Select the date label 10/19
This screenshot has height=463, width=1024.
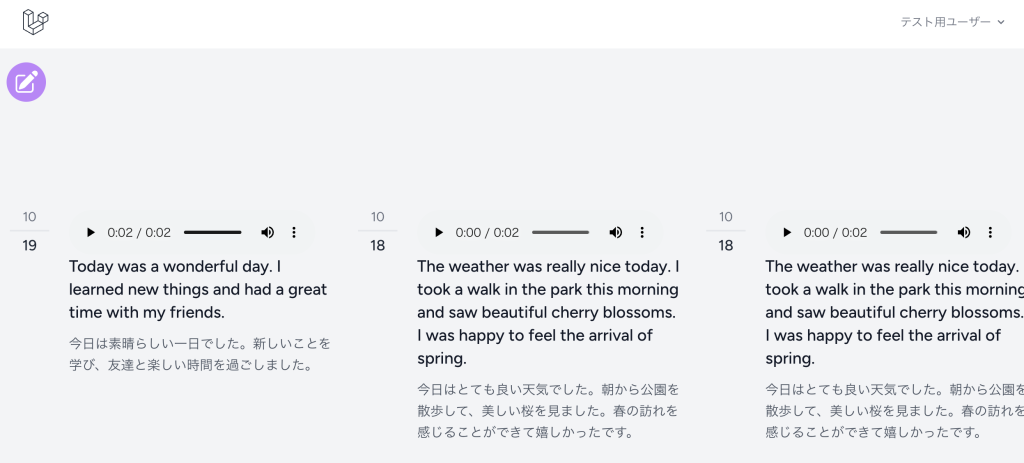tap(29, 231)
